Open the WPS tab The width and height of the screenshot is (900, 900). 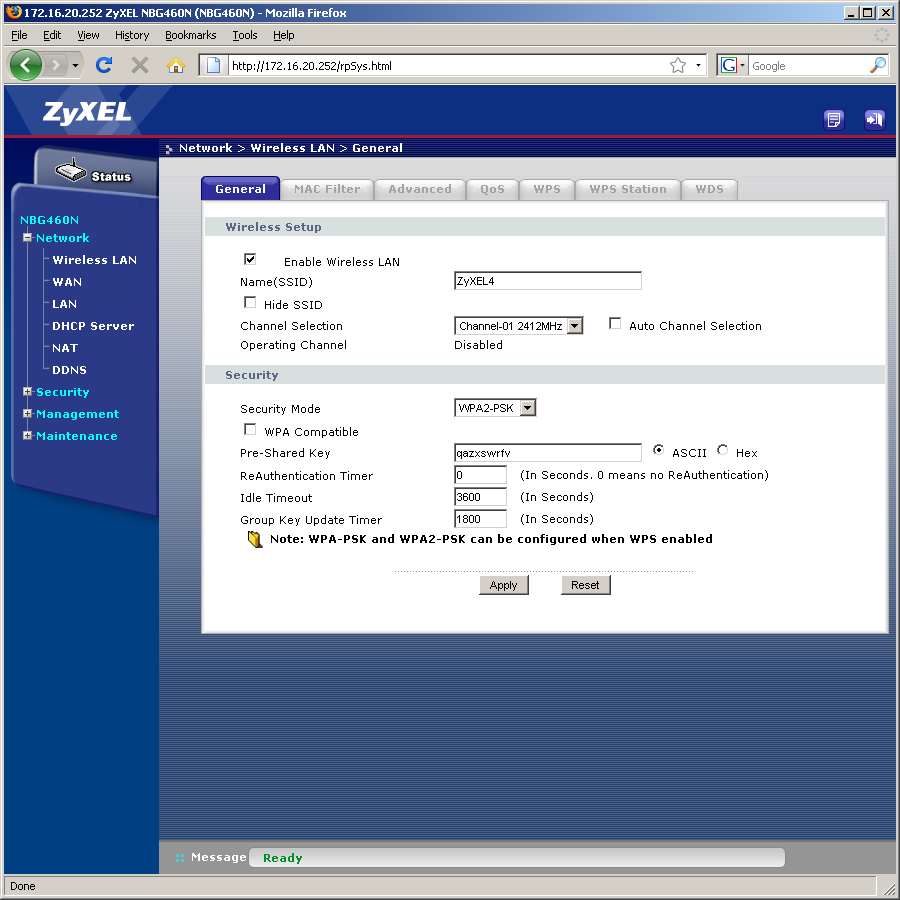coord(547,189)
